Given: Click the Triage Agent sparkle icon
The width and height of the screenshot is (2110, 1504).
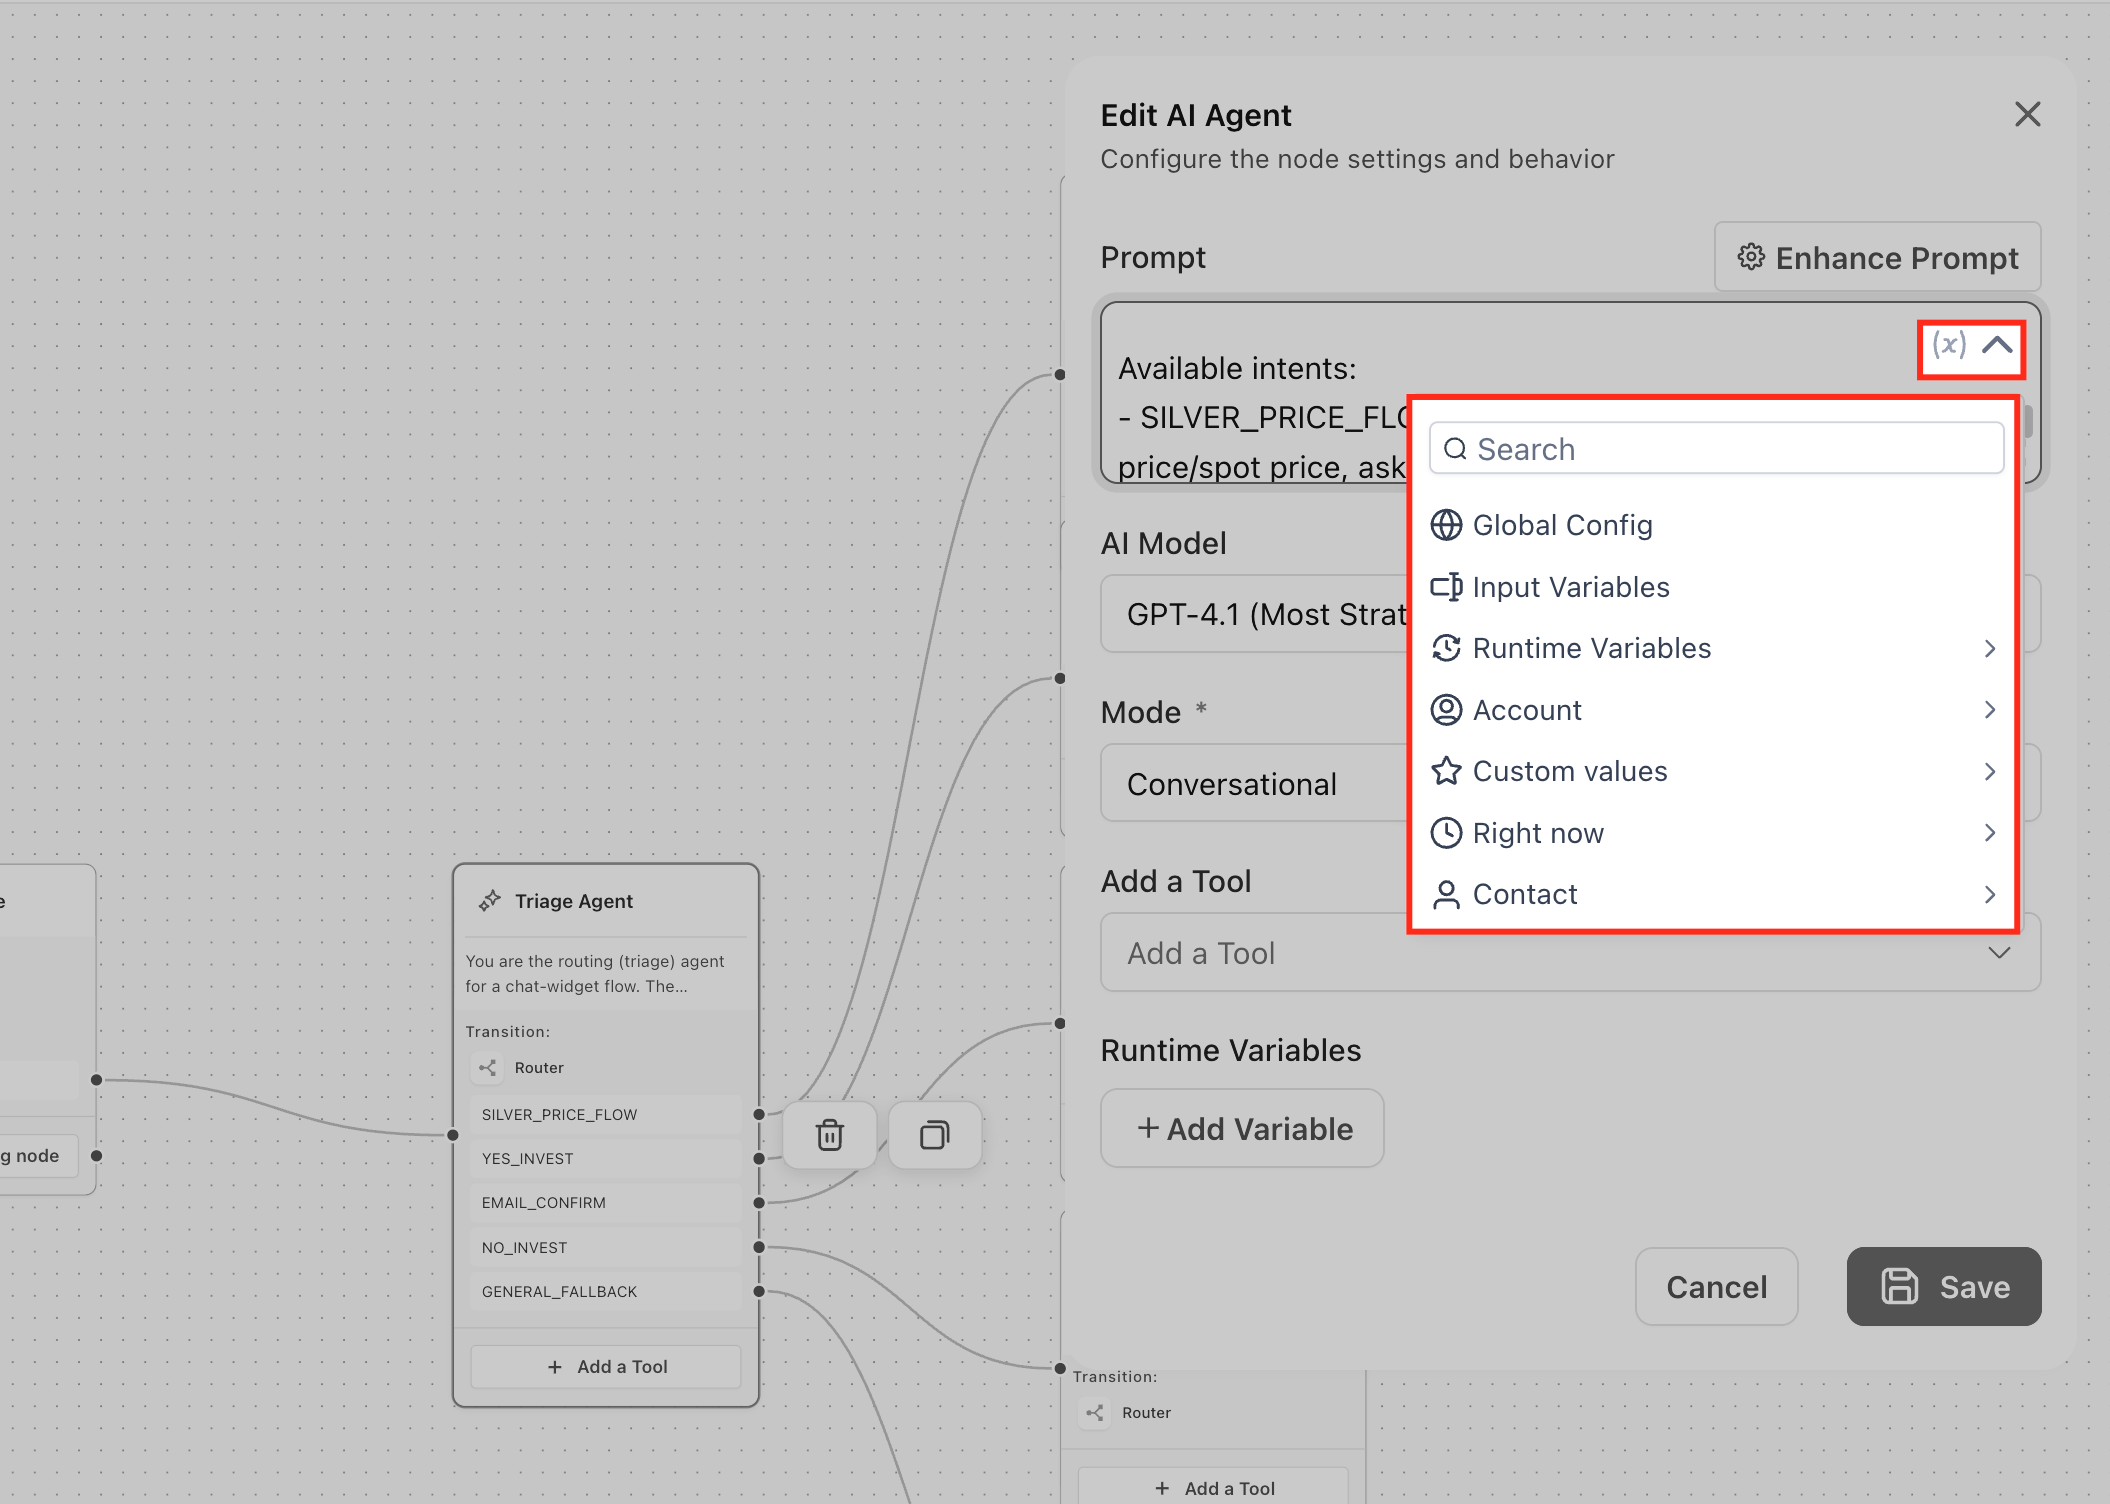Looking at the screenshot, I should (x=489, y=901).
